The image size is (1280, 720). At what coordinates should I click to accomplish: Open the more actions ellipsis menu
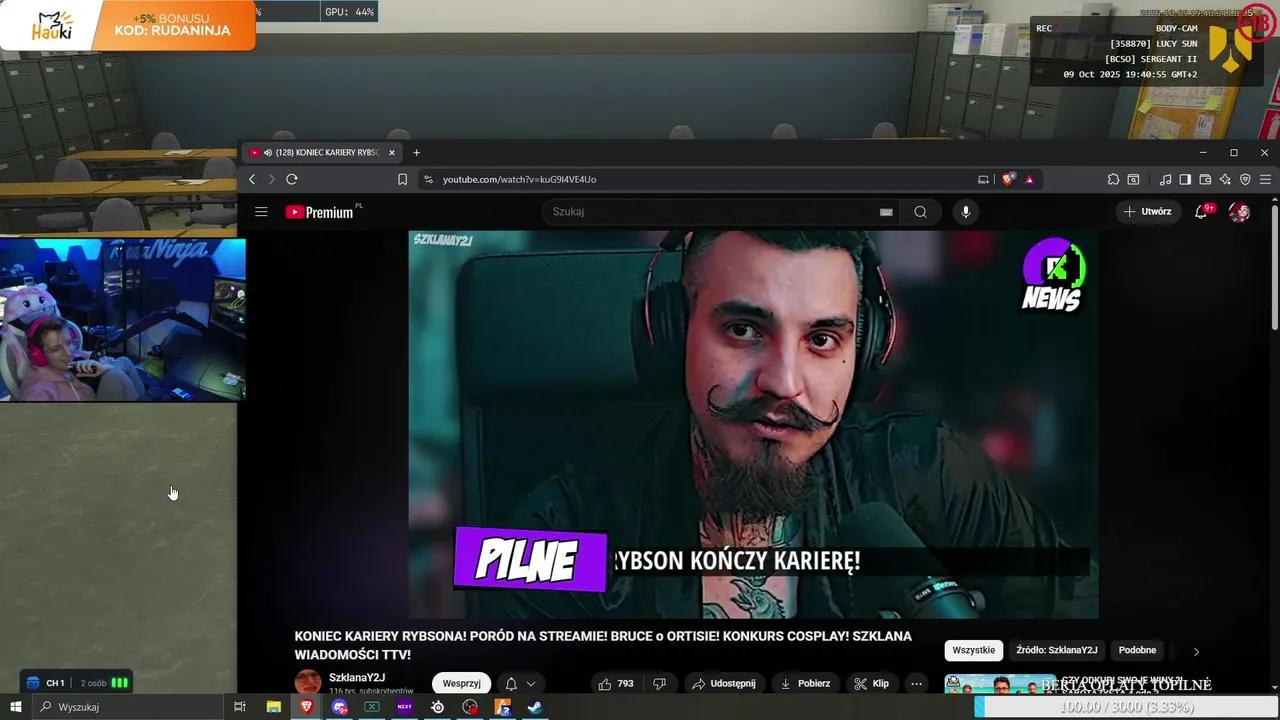pyautogui.click(x=916, y=684)
